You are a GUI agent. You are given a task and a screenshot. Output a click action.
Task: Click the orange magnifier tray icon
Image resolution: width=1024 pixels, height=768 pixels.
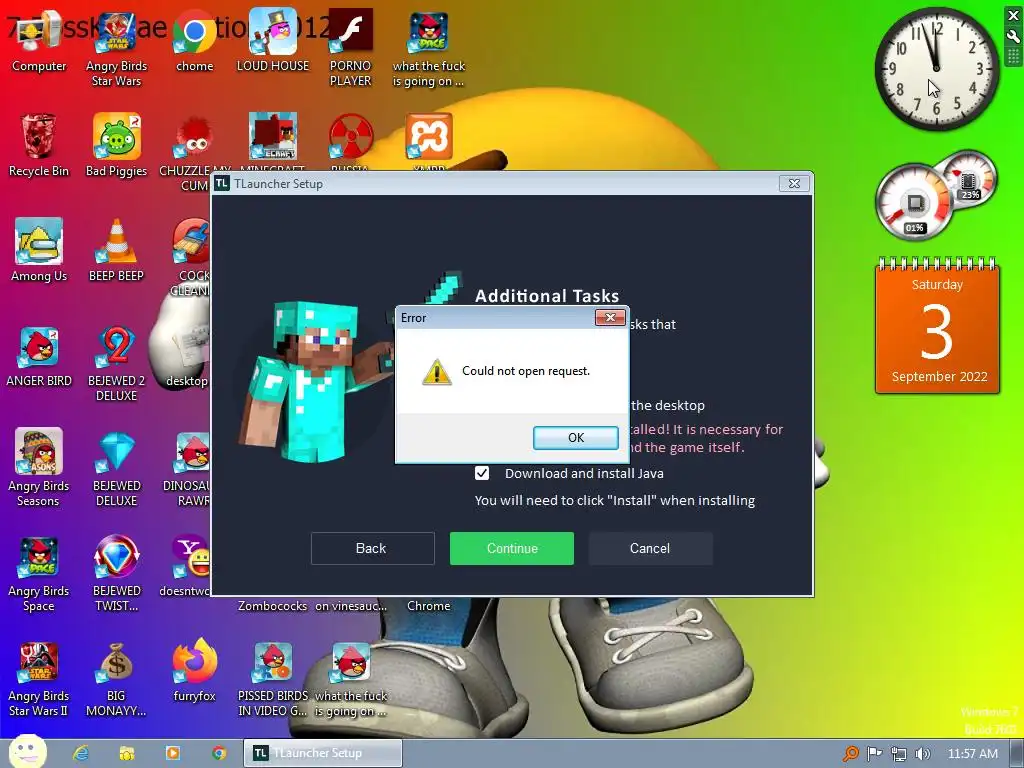tap(850, 754)
